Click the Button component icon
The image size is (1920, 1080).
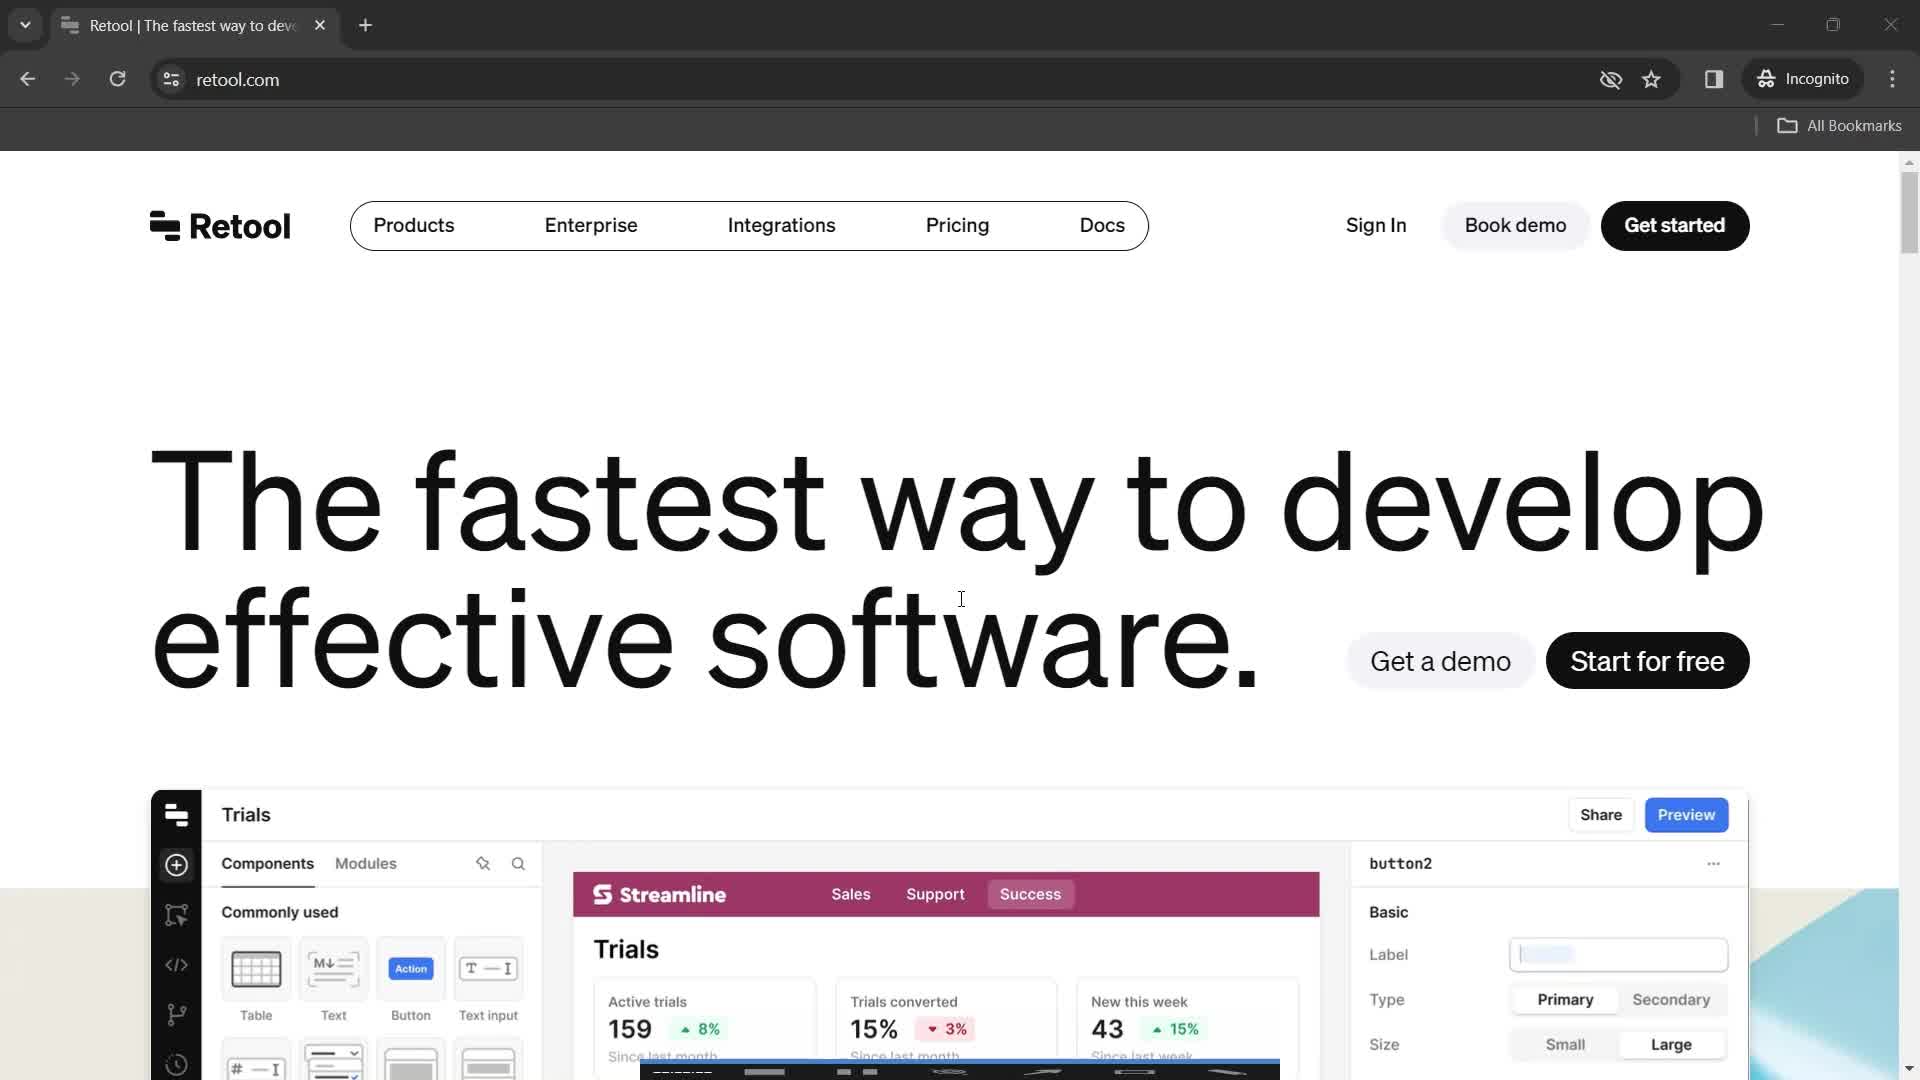click(410, 968)
